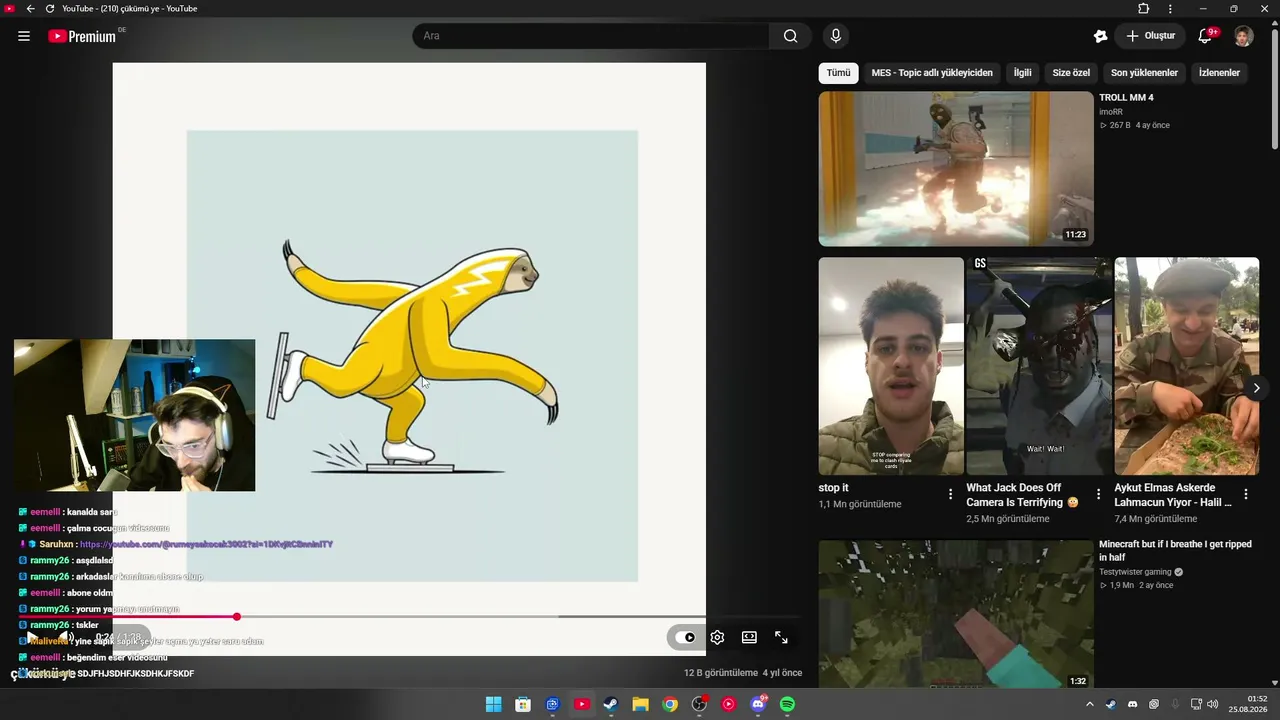Select the "Son yüklenenler" filter chip
1280x720 pixels.
(1144, 73)
